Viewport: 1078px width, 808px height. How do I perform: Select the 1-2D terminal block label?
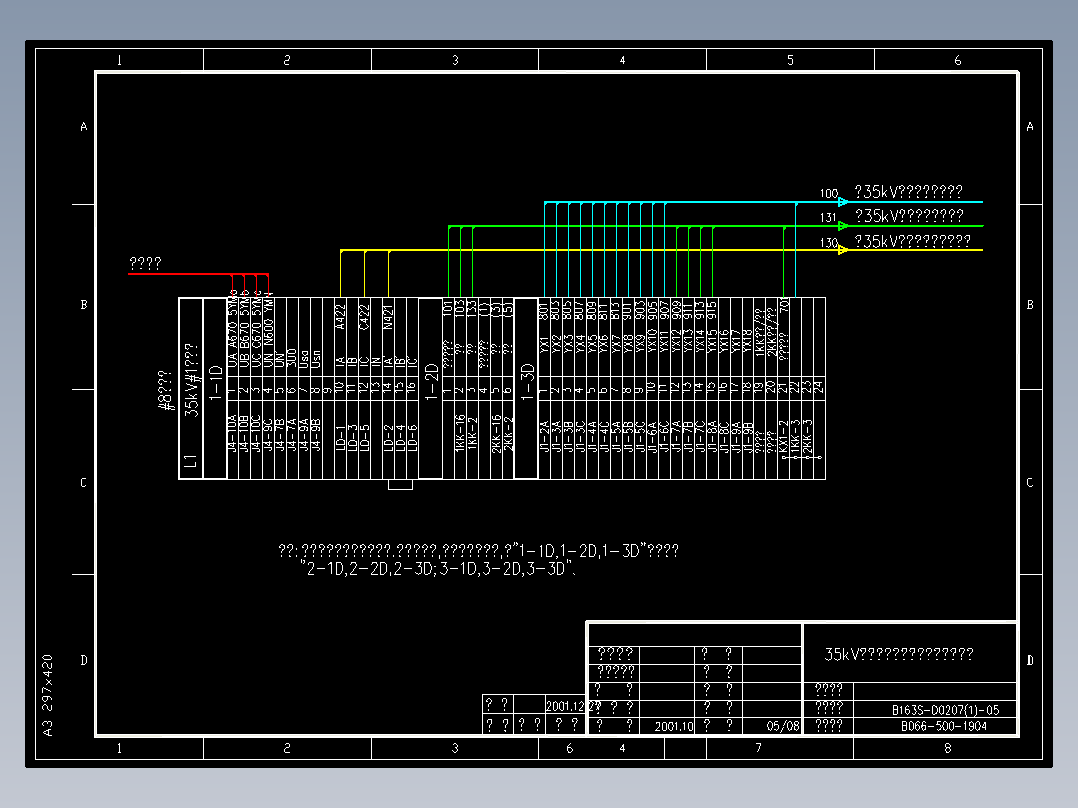click(431, 382)
